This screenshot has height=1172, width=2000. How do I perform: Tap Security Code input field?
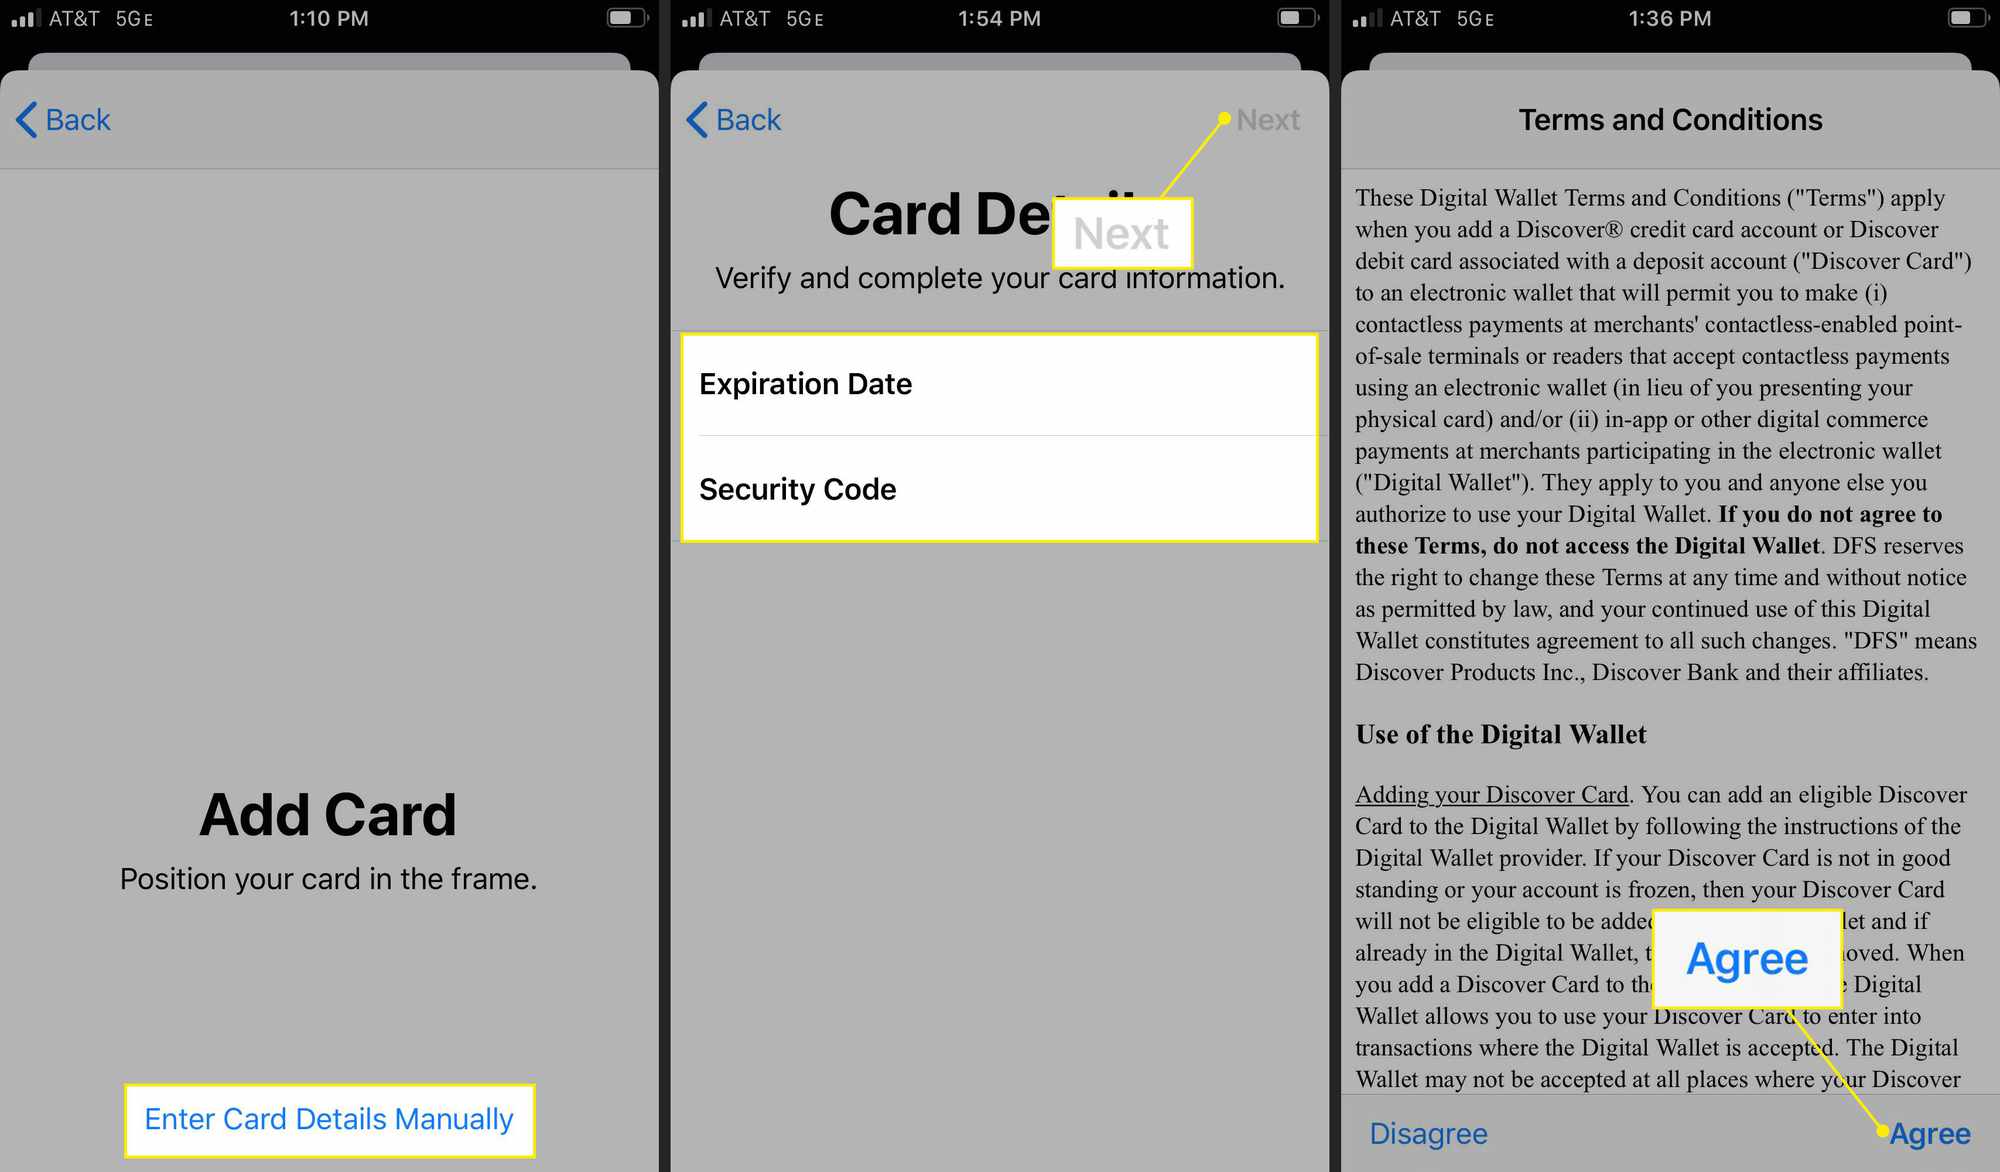(x=1001, y=488)
